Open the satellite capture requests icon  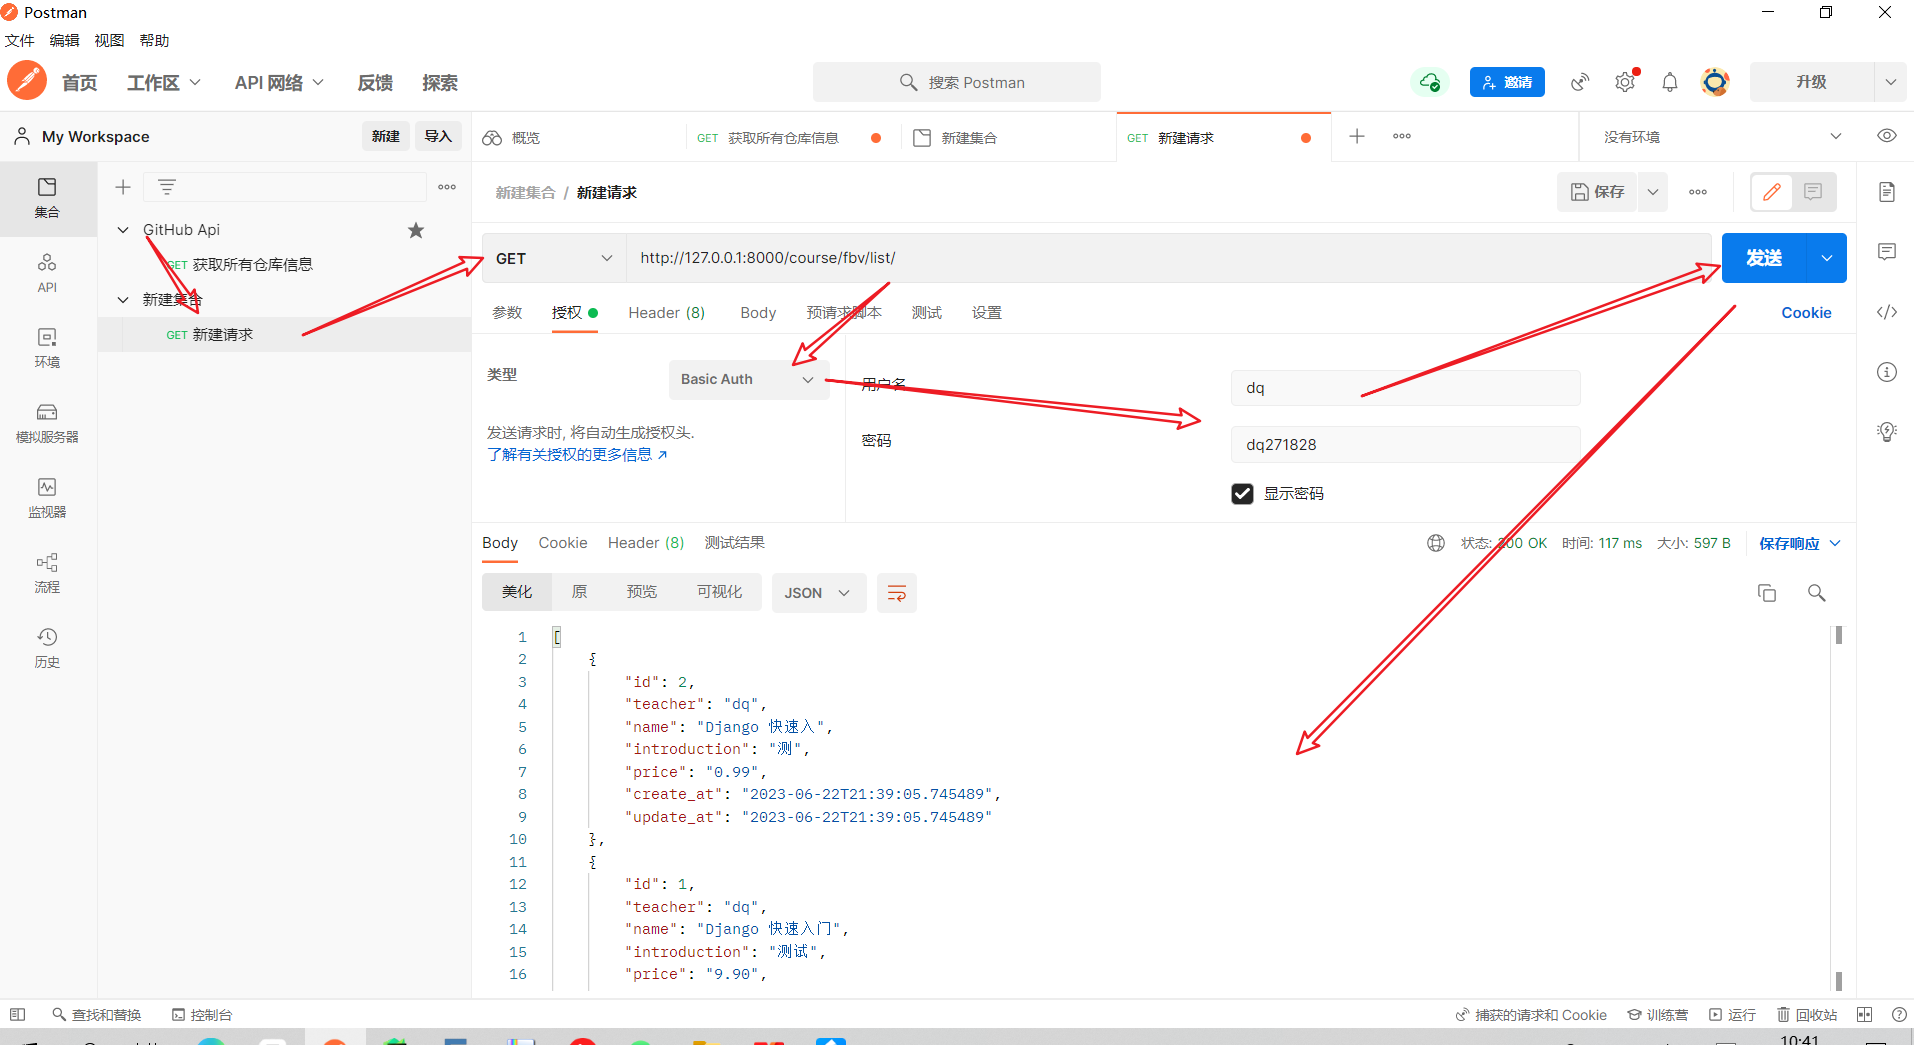pos(1580,82)
